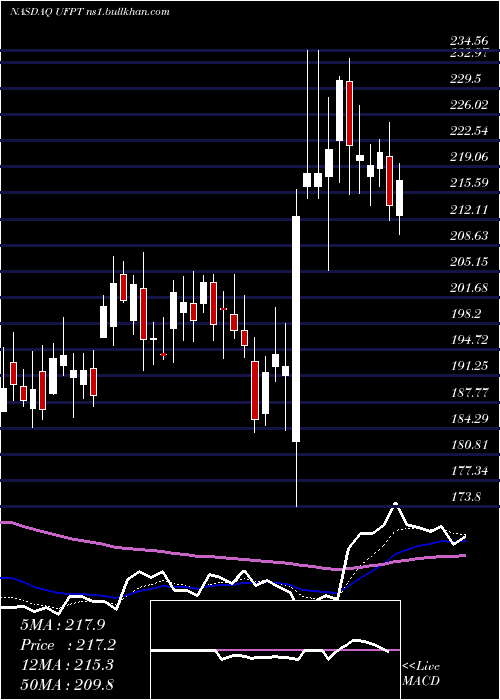Click the Price : 217.2 readout
Screen dimensions: 500x700
(68, 645)
